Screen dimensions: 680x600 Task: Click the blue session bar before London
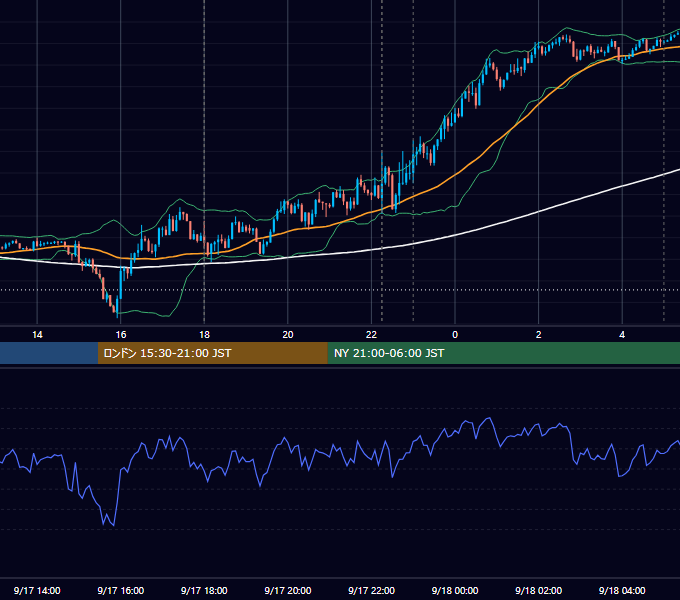pyautogui.click(x=49, y=353)
